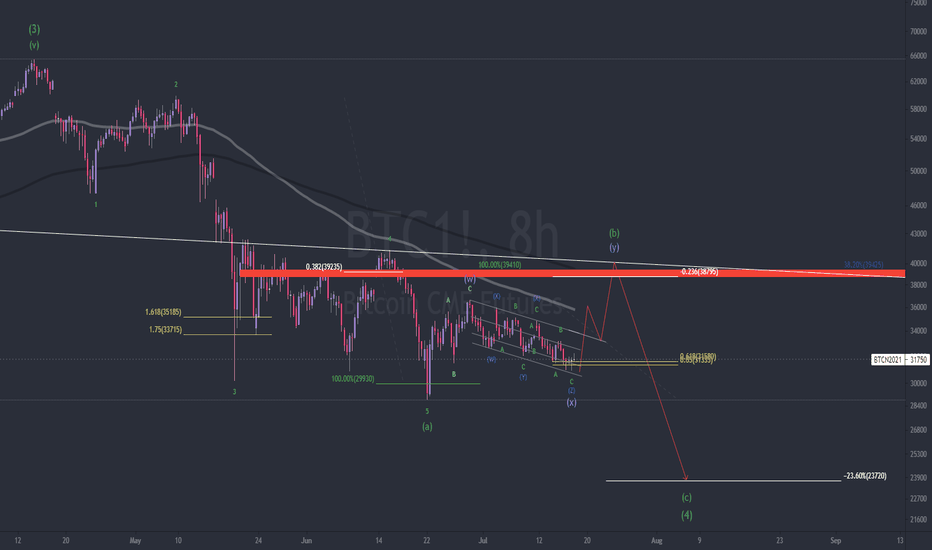Click May on the time axis
Viewport: 932px width, 550px height.
coord(136,540)
